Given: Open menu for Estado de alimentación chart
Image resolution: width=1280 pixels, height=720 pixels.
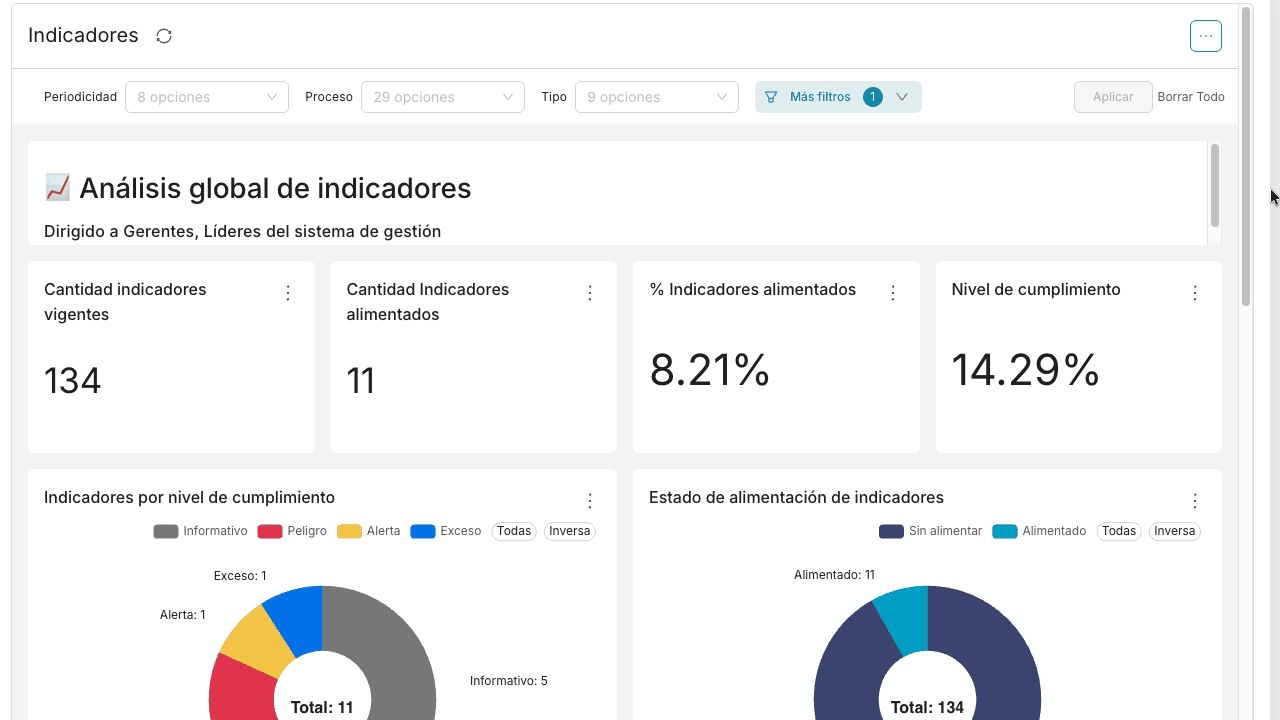Looking at the screenshot, I should [1195, 501].
